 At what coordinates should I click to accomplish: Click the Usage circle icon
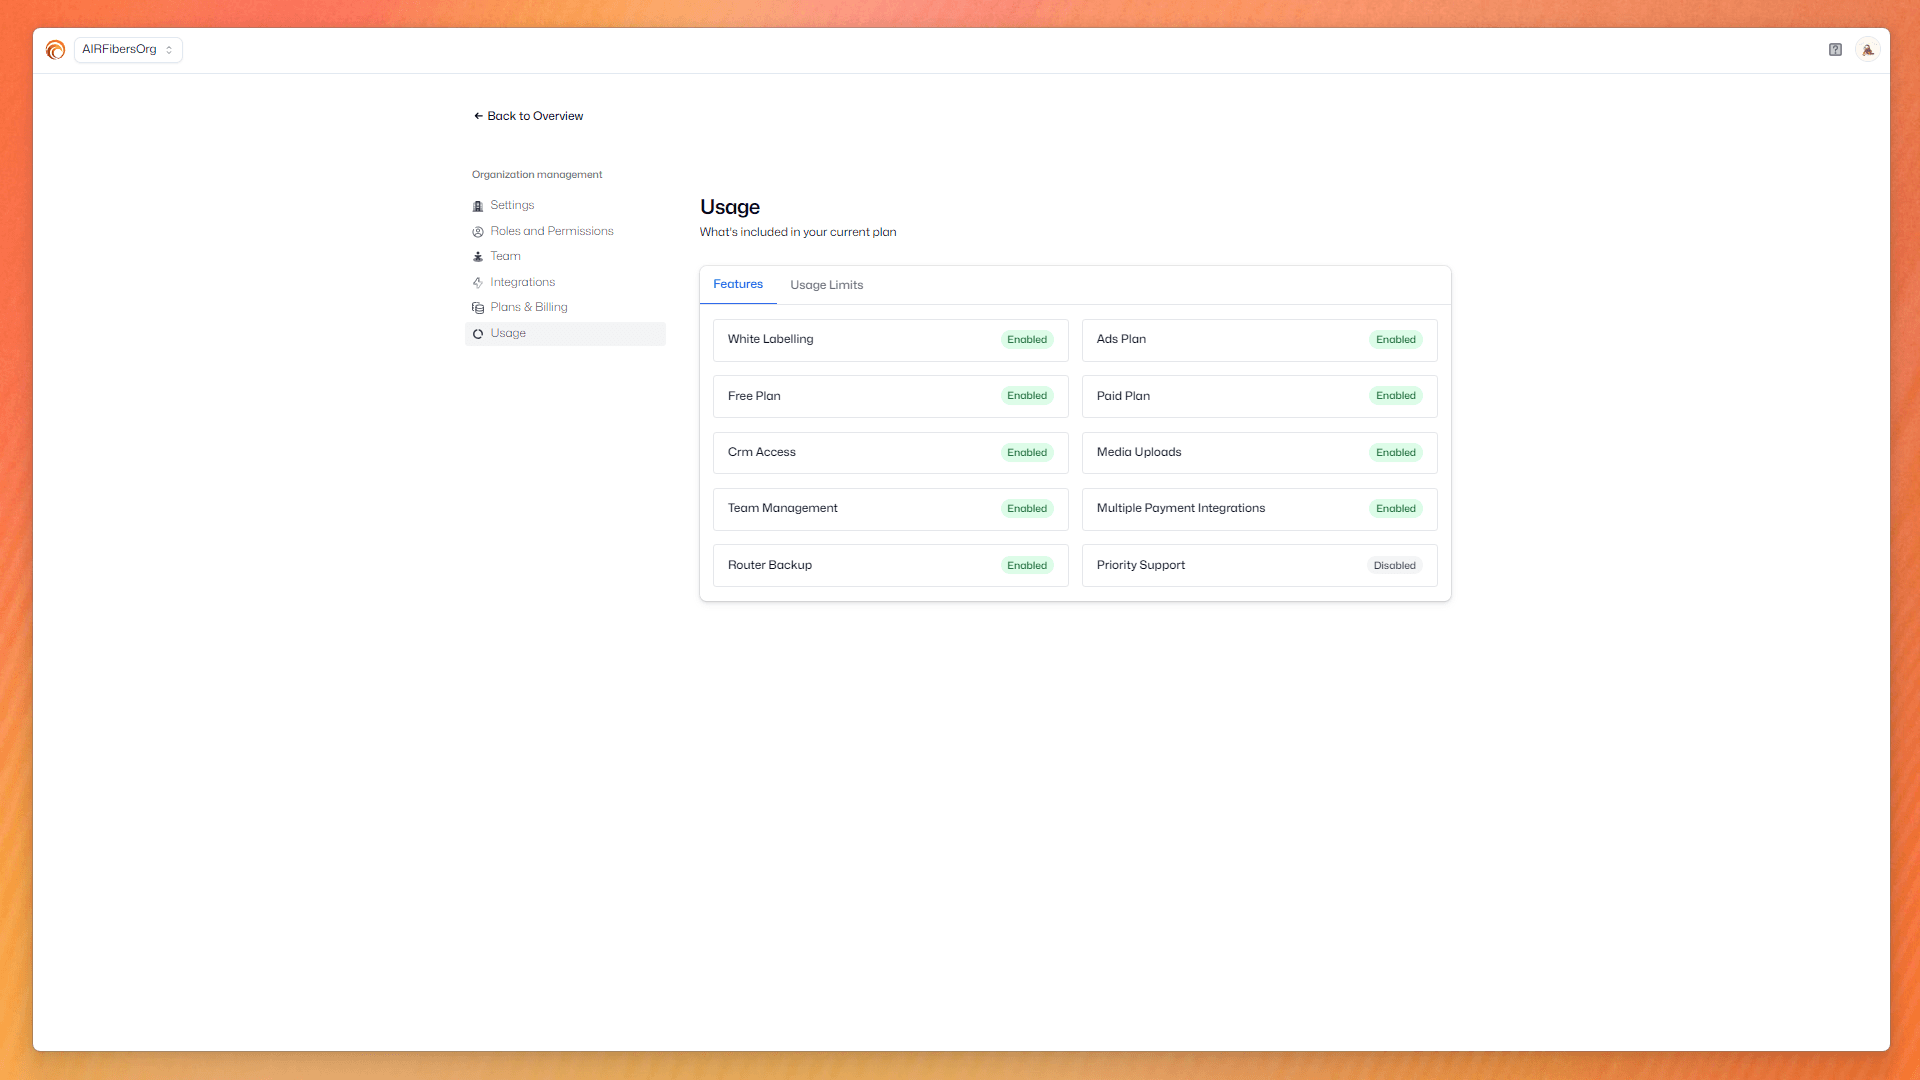(x=478, y=334)
